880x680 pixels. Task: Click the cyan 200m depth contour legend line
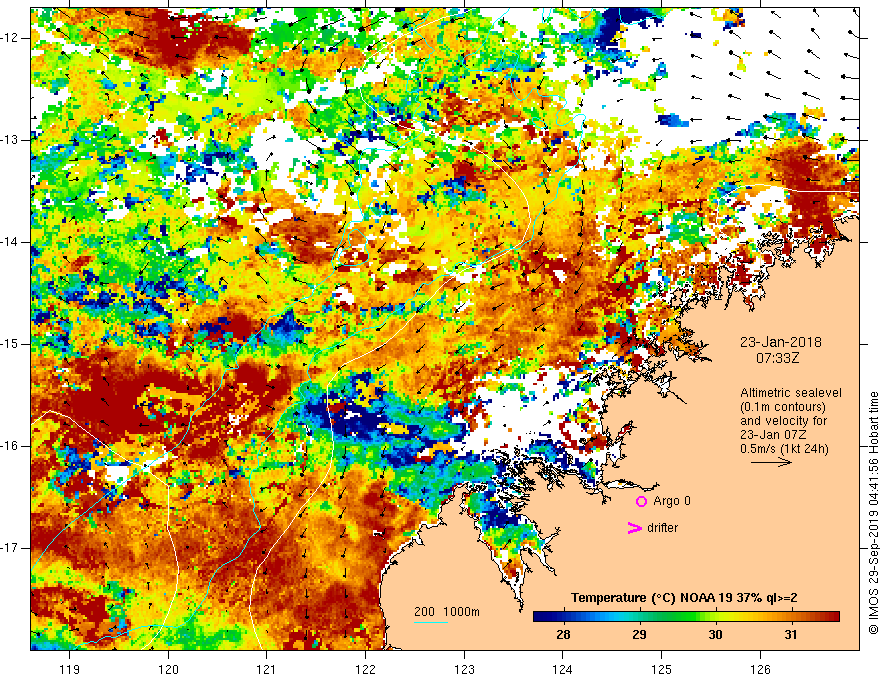pos(431,622)
